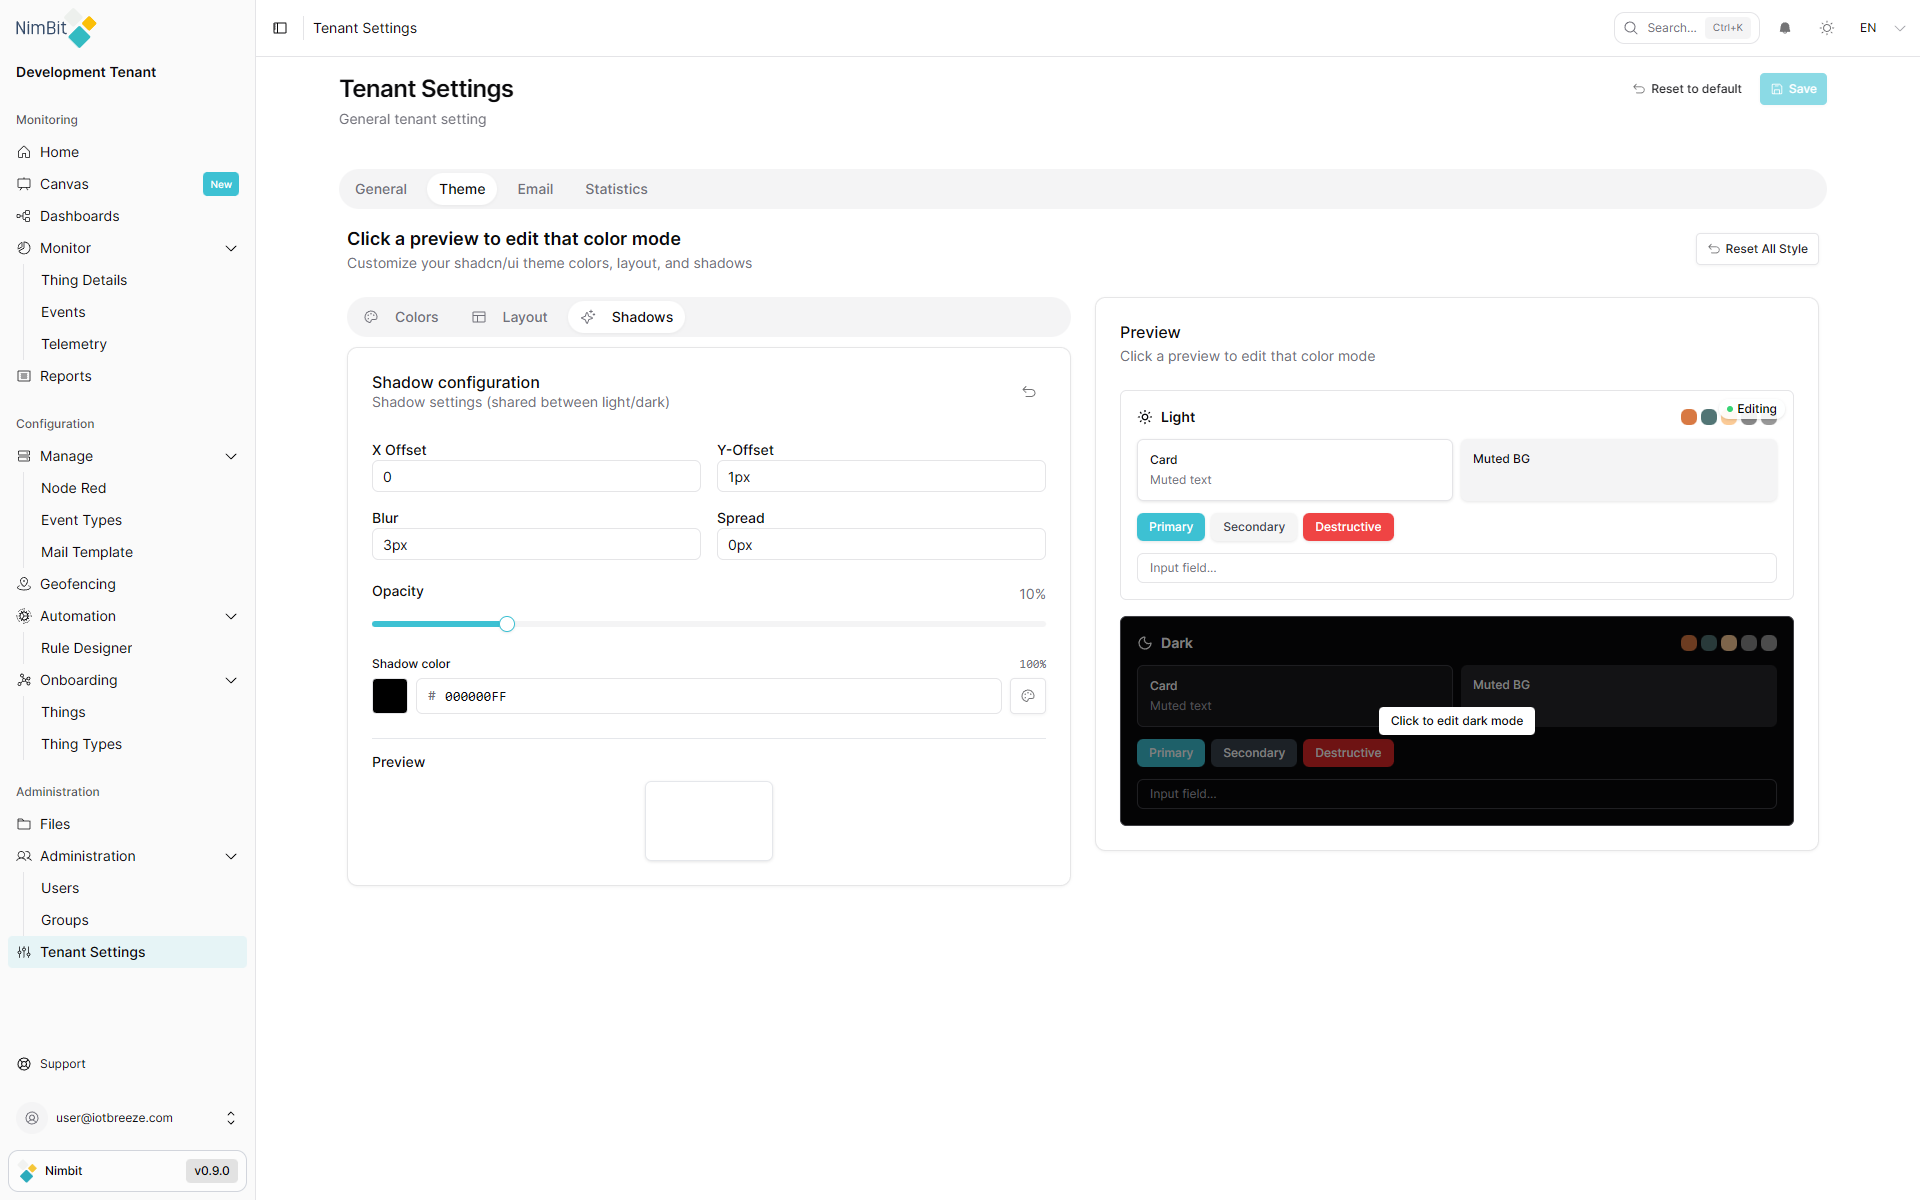Select the Layout grid icon
The image size is (1920, 1200).
[479, 317]
